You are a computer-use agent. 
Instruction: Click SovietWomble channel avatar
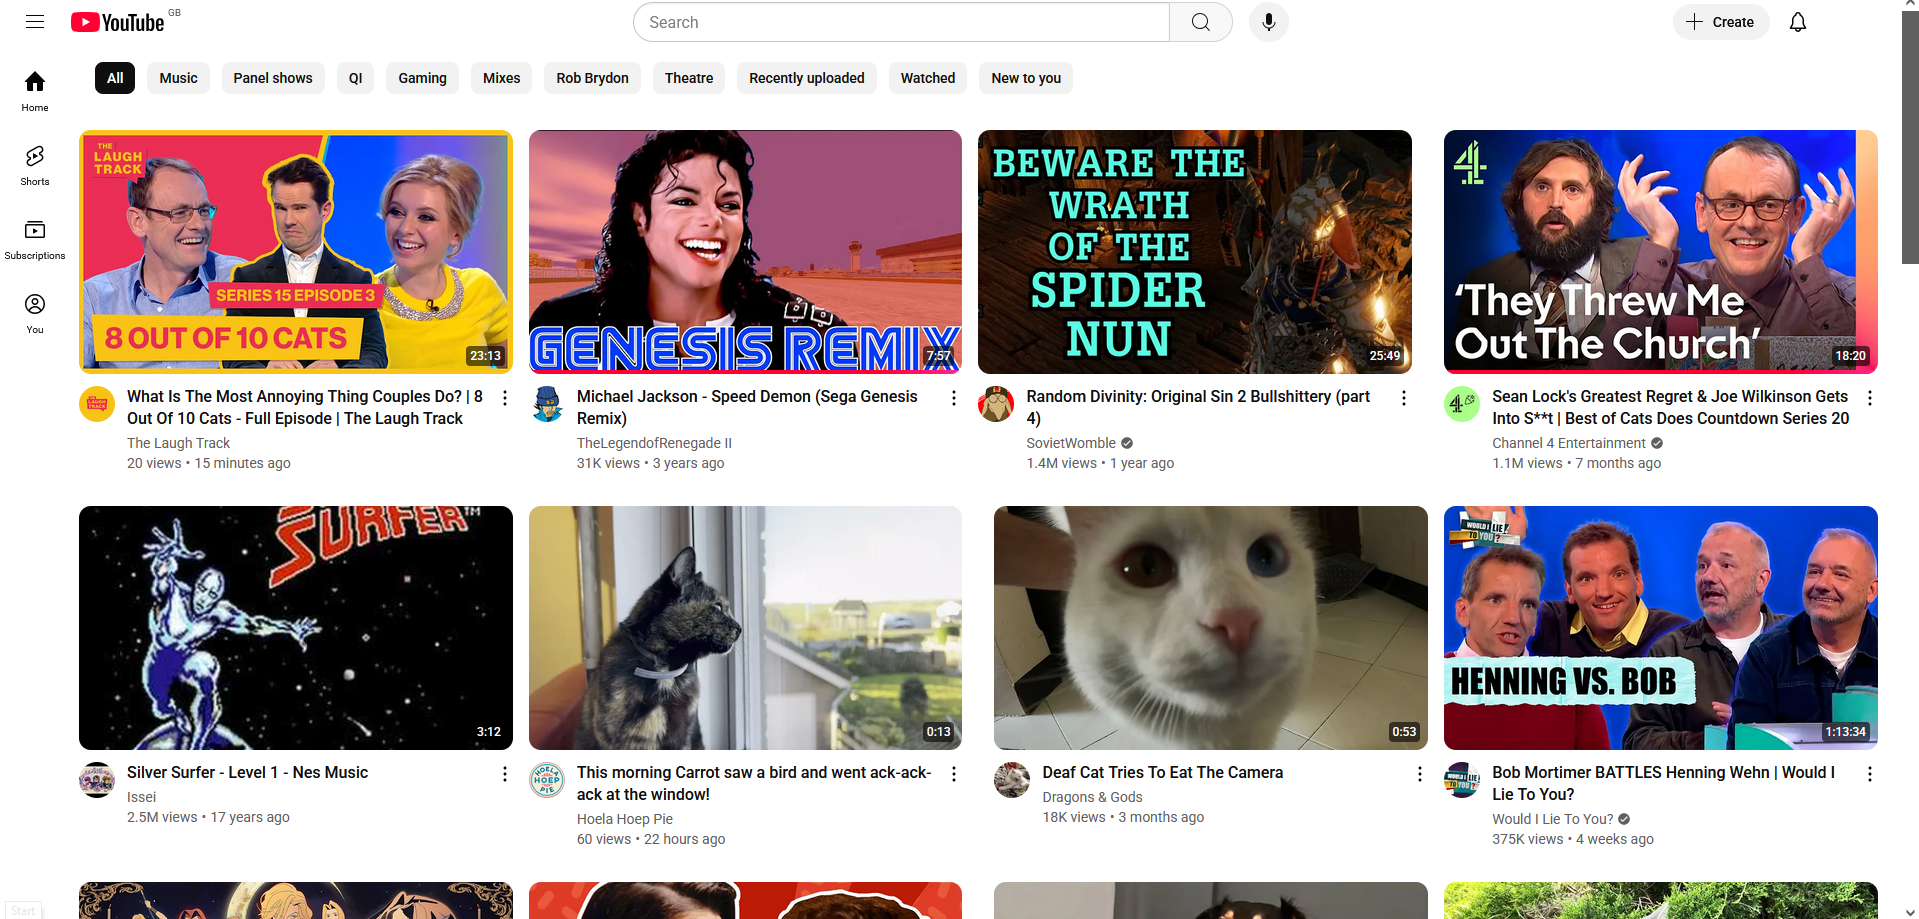point(996,404)
